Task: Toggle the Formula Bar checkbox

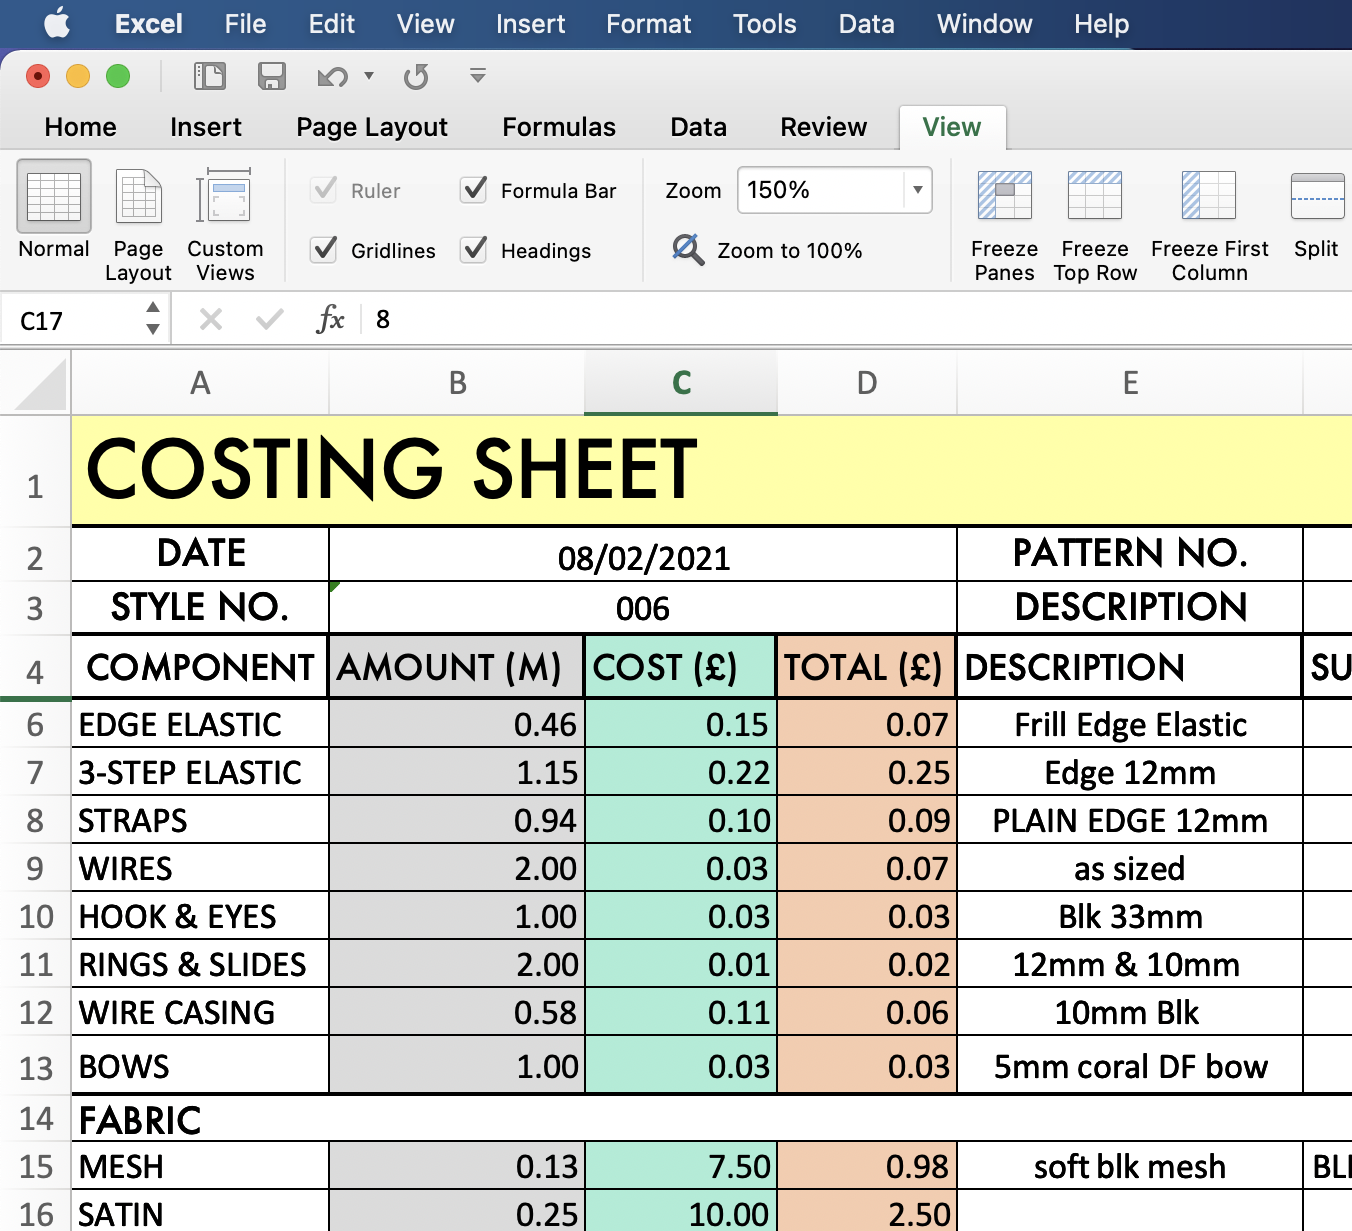Action: pos(474,190)
